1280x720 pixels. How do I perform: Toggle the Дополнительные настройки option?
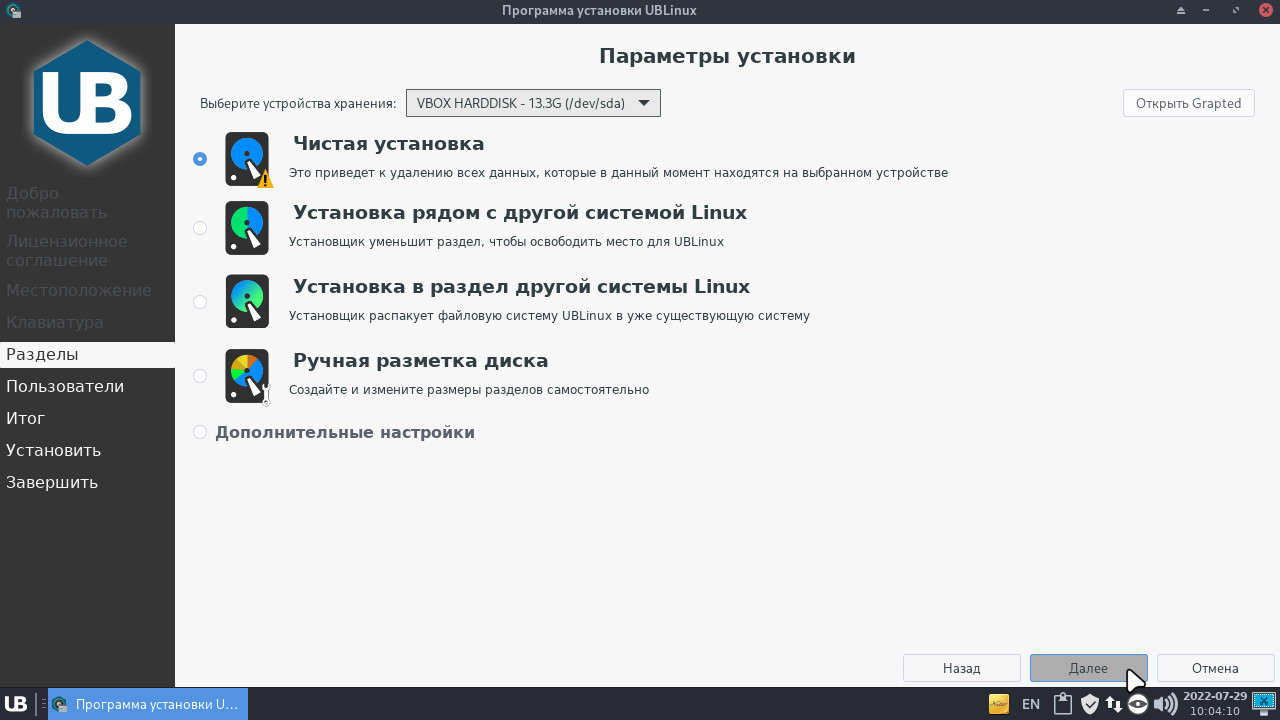[x=200, y=432]
